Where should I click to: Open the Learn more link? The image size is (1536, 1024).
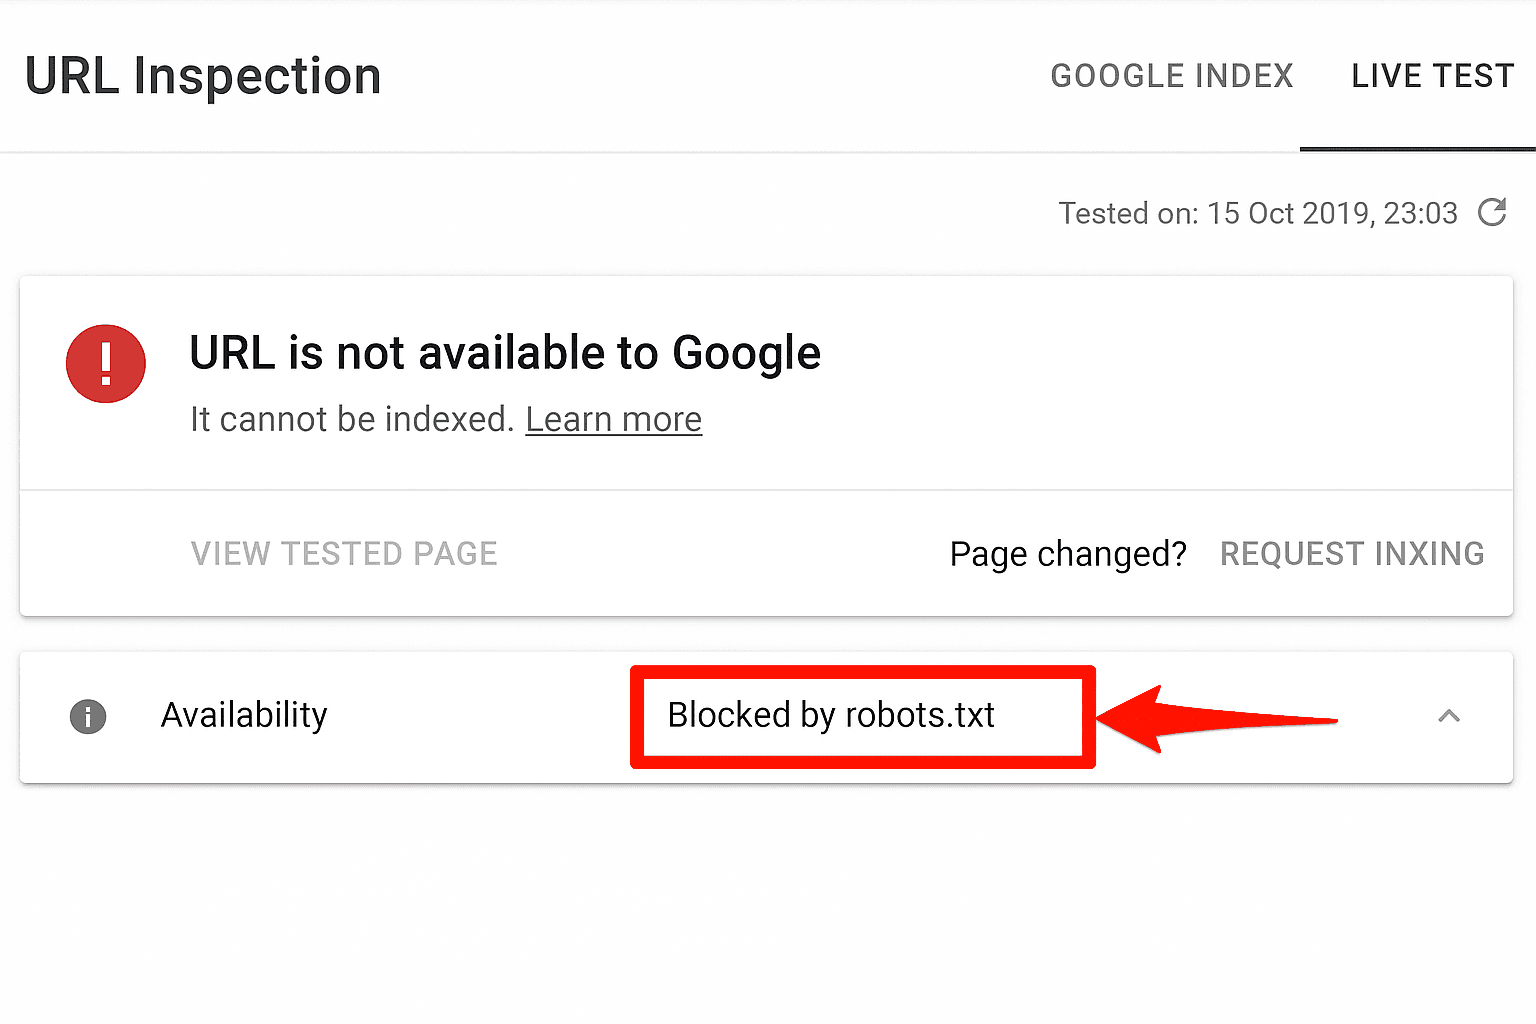click(613, 420)
